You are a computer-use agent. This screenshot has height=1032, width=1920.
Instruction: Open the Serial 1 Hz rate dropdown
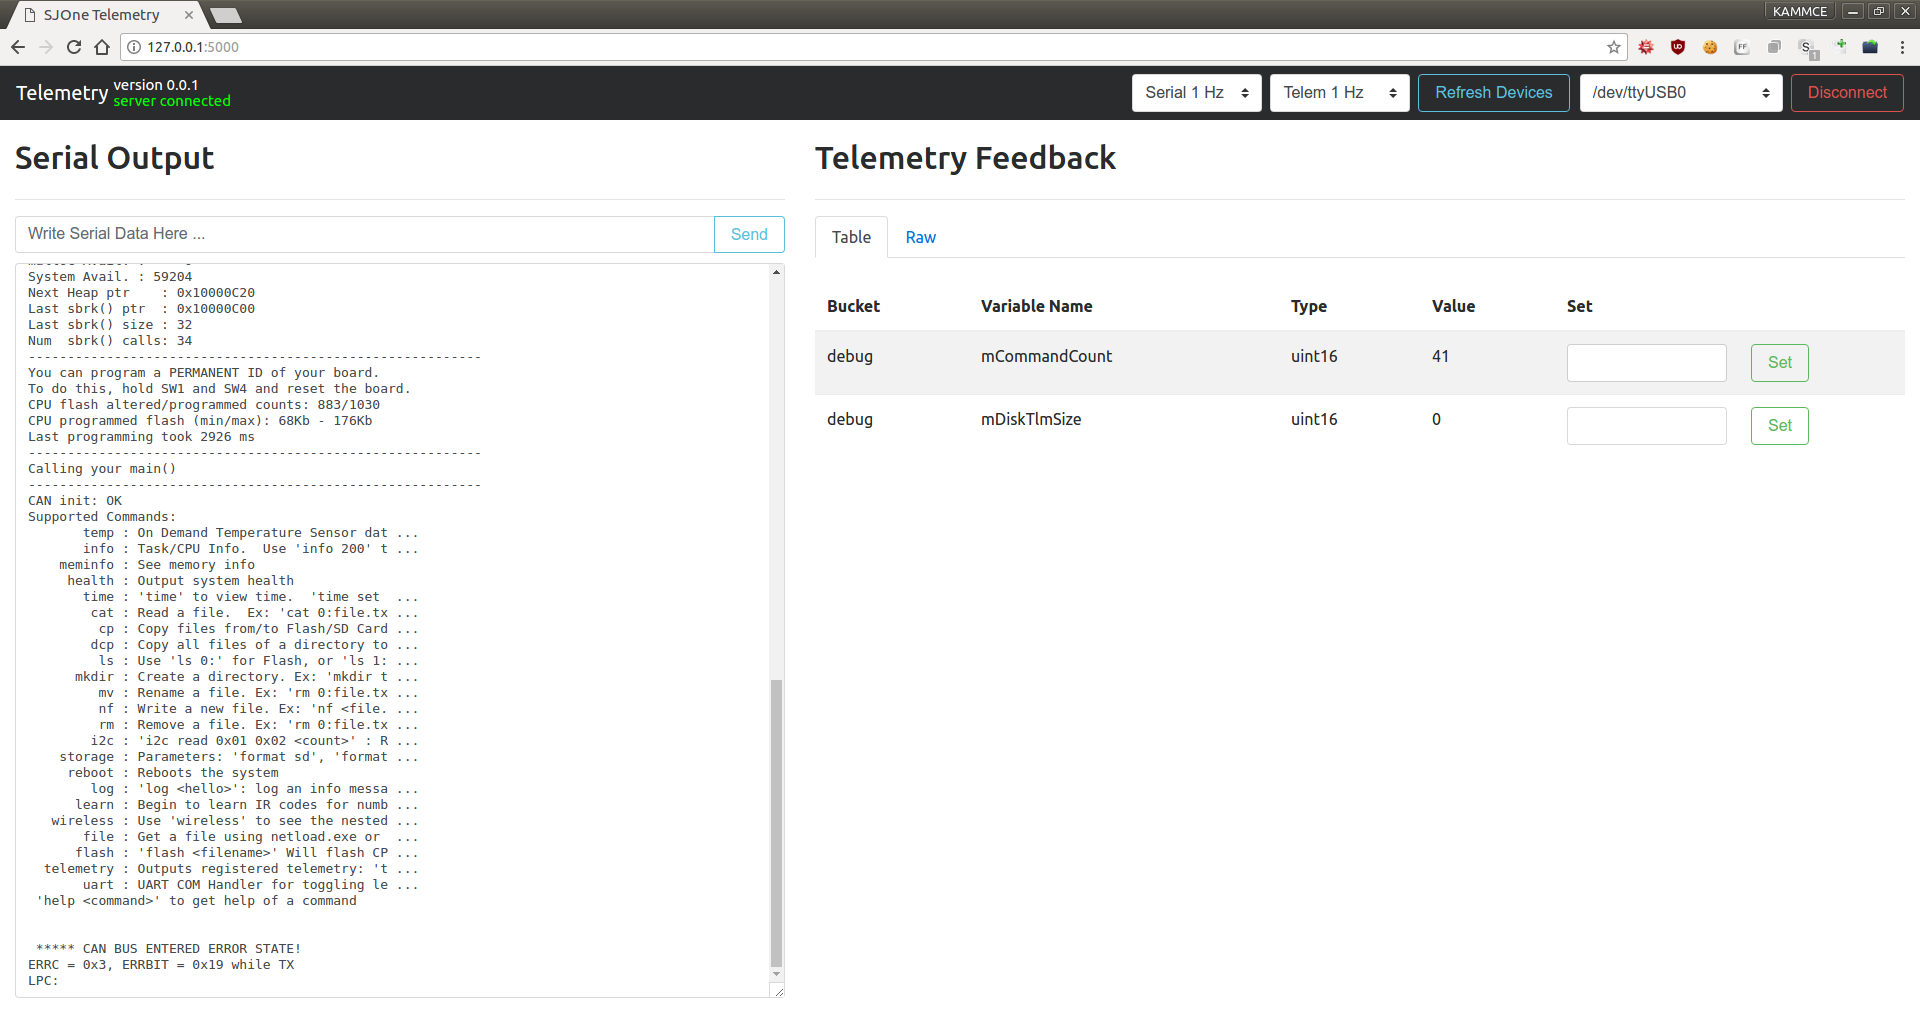pyautogui.click(x=1197, y=93)
